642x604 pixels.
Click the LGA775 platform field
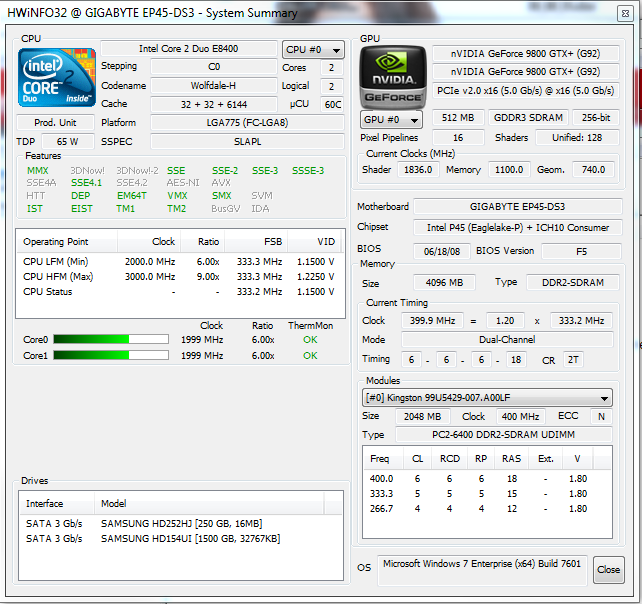(x=247, y=122)
